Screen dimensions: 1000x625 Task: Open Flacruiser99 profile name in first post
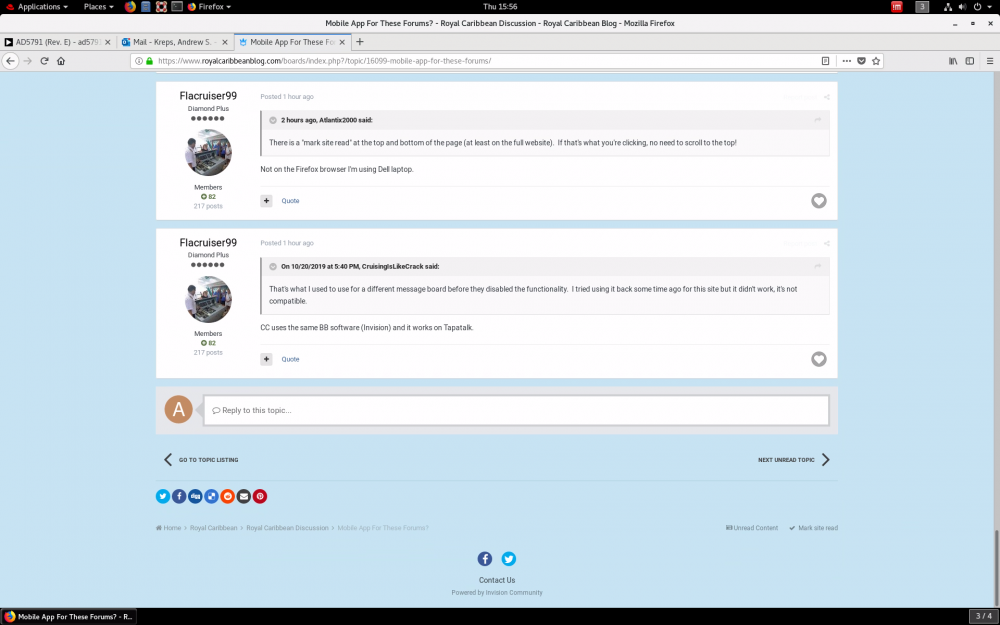pyautogui.click(x=208, y=96)
